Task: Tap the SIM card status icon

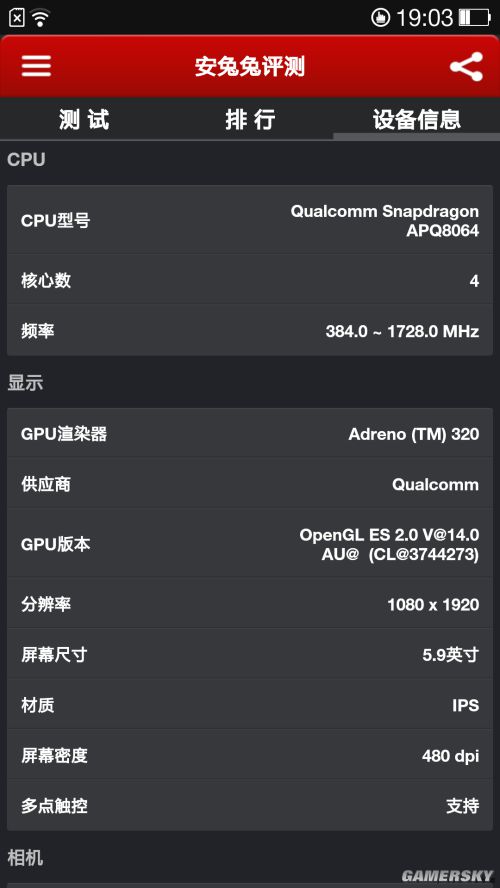Action: coord(17,18)
